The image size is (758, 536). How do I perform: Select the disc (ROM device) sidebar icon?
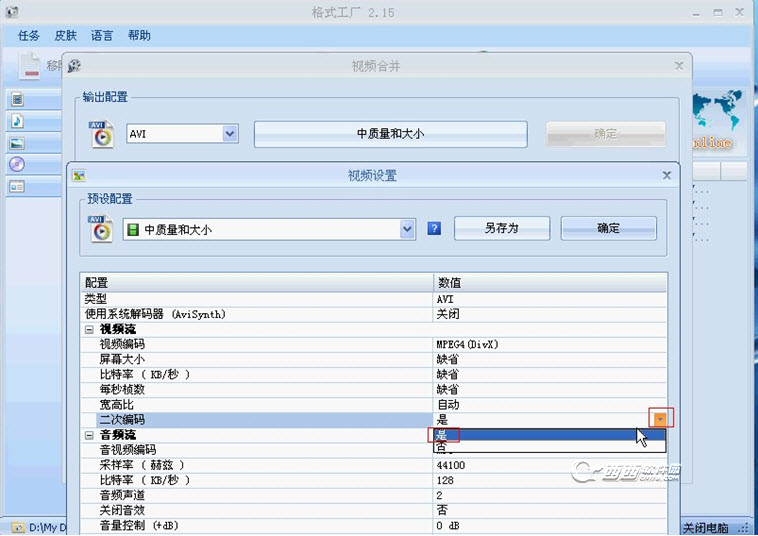[17, 164]
